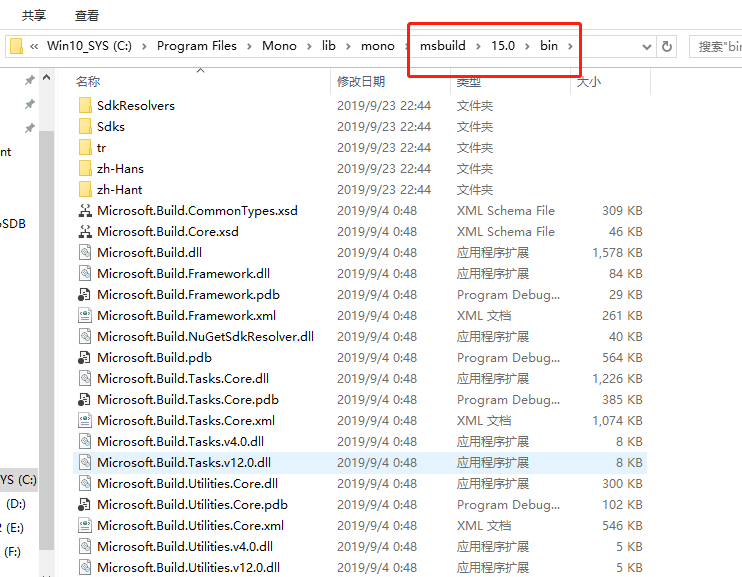Click Microsoft.Build.Framework.xml document icon
This screenshot has width=742, height=577.
click(85, 315)
